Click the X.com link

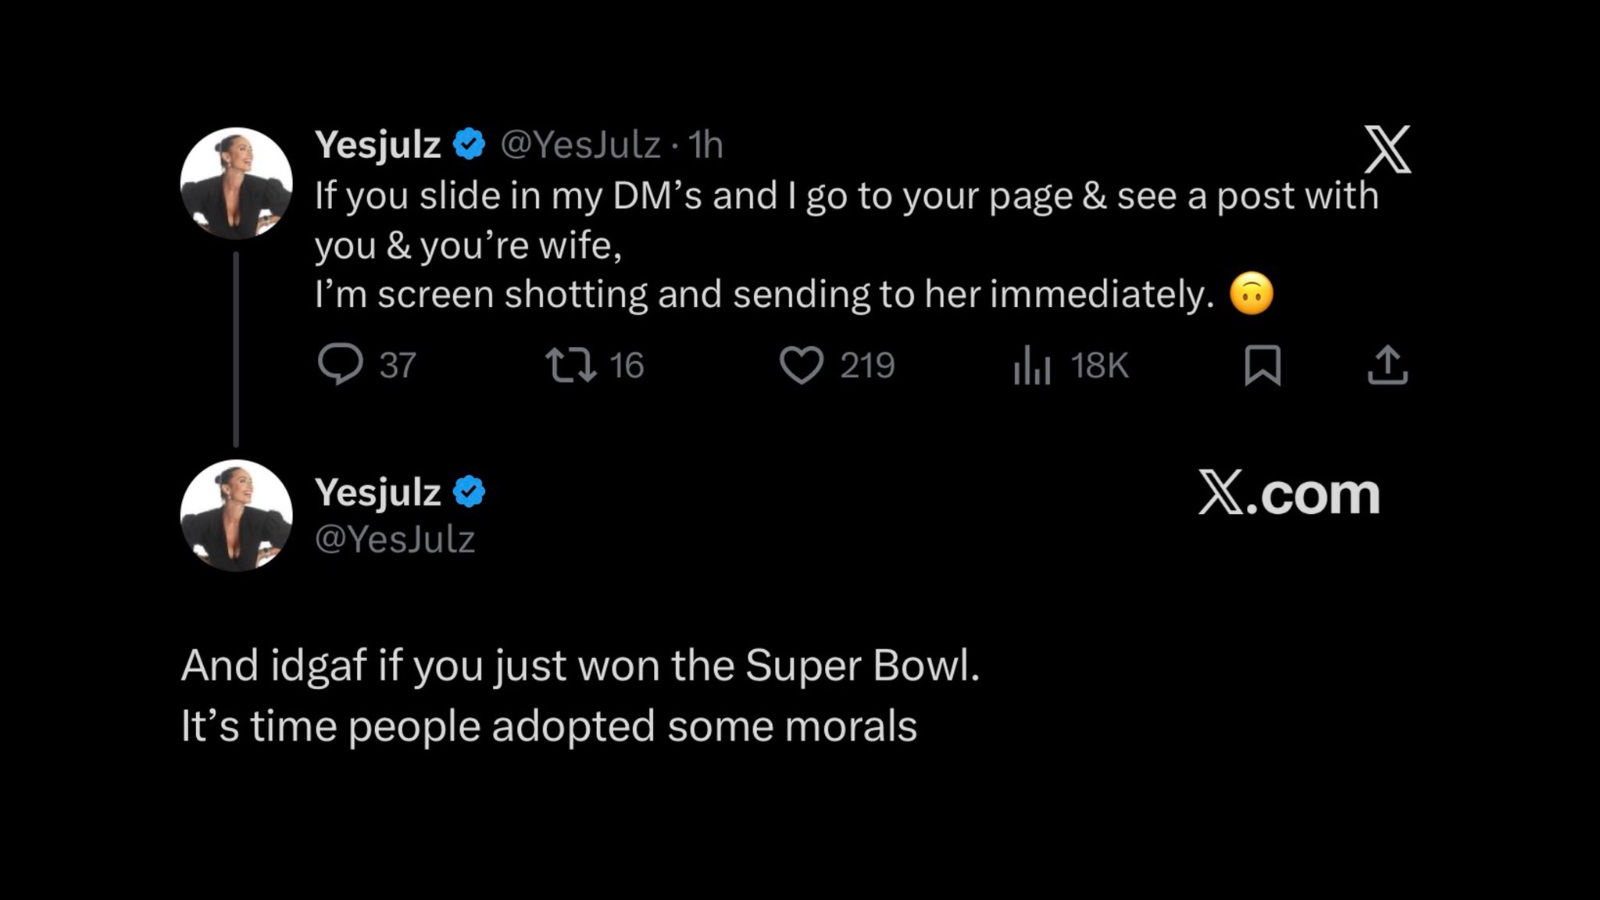1290,493
